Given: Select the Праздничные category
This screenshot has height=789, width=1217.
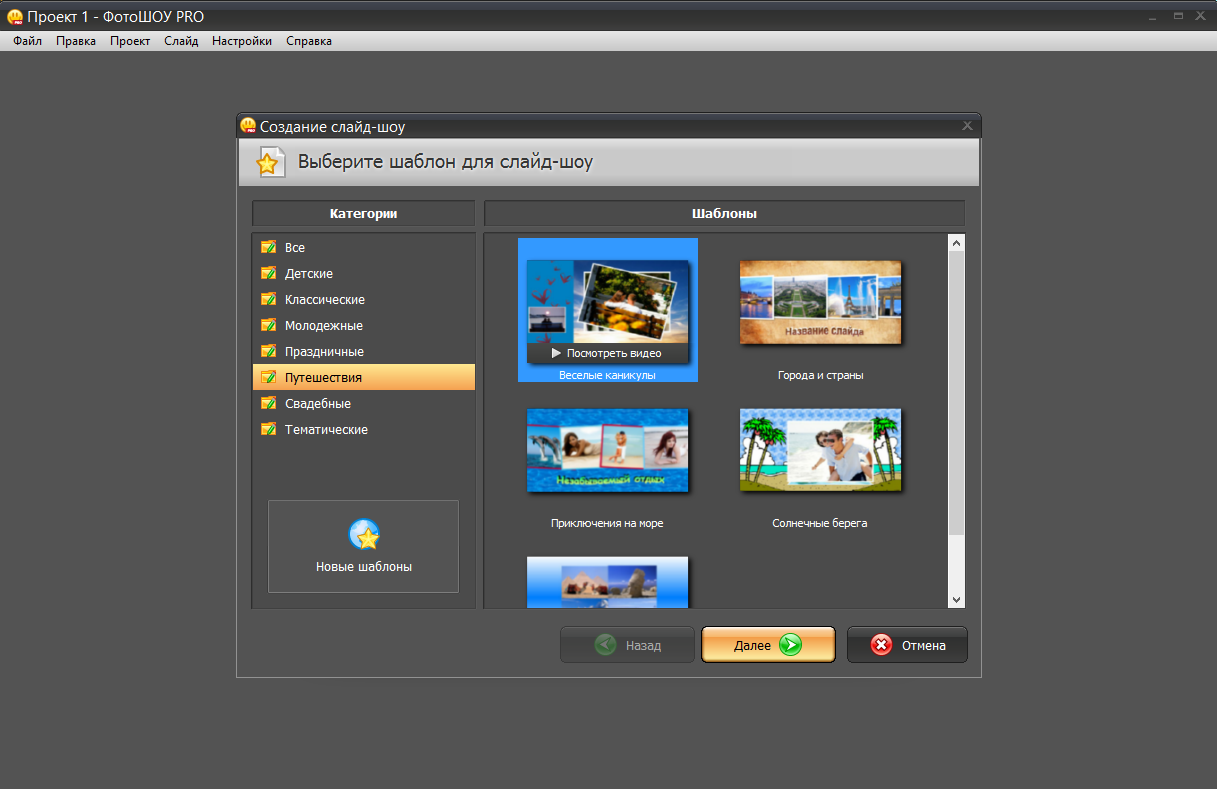Looking at the screenshot, I should [x=363, y=351].
